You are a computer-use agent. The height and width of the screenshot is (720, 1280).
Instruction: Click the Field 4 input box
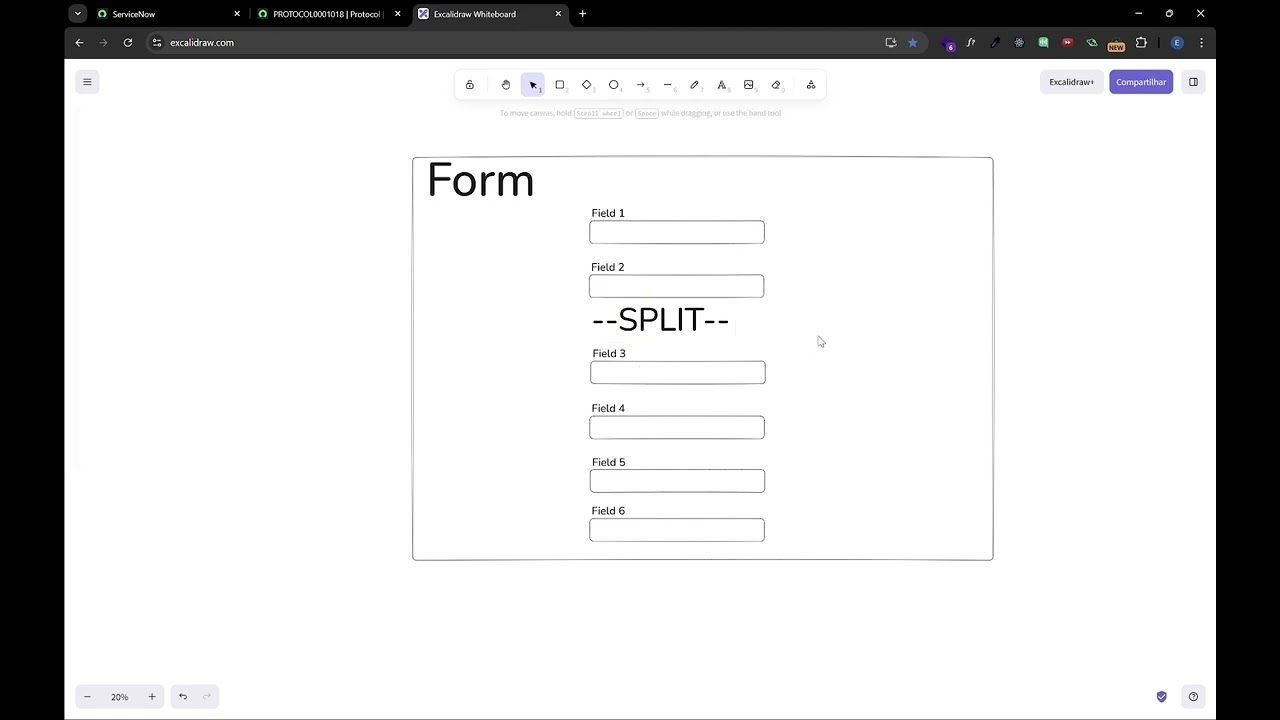tap(677, 427)
